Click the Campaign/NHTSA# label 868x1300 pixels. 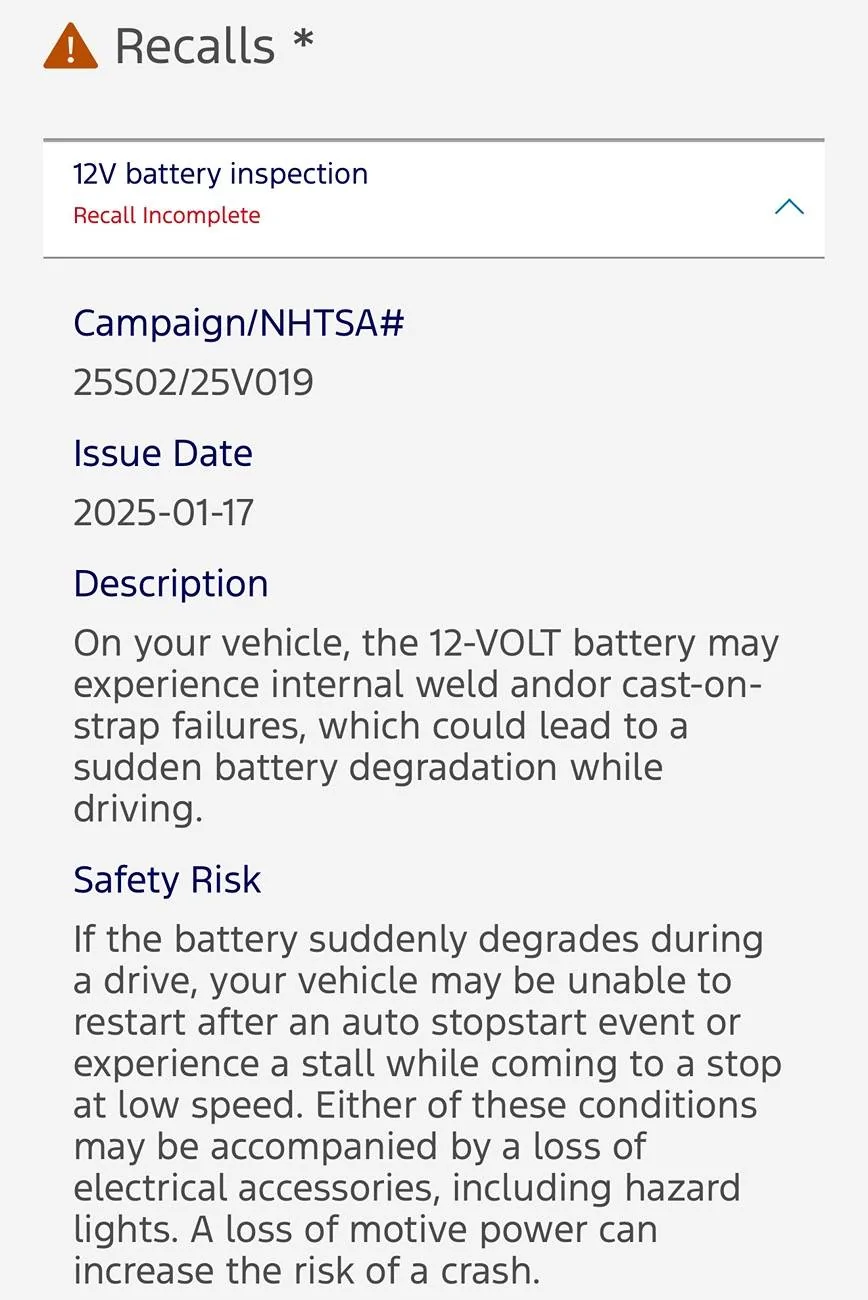tap(238, 323)
